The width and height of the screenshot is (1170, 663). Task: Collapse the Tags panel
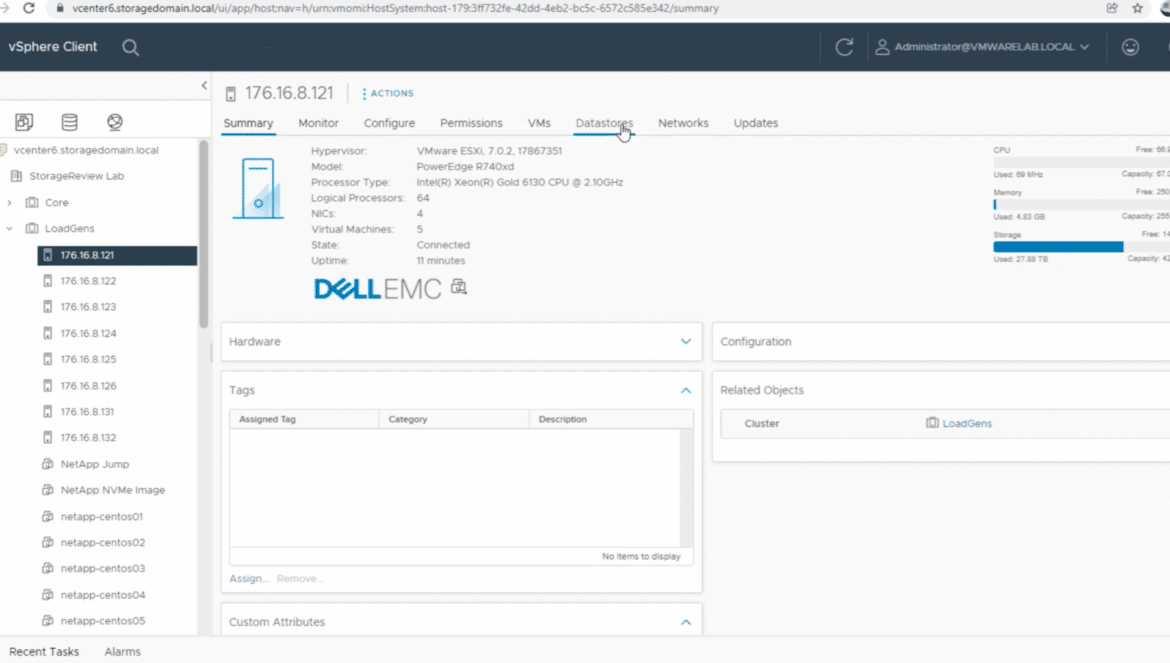point(686,390)
